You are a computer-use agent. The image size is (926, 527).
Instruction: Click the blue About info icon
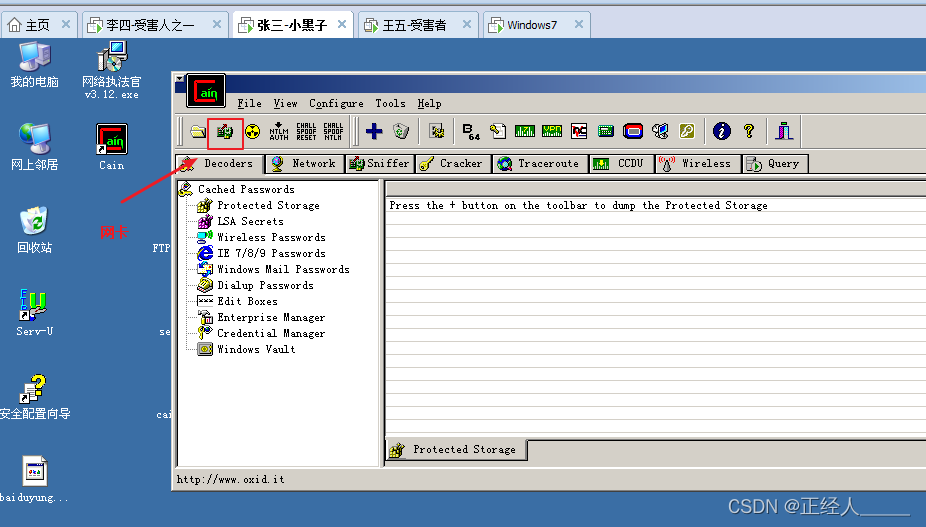(x=722, y=131)
